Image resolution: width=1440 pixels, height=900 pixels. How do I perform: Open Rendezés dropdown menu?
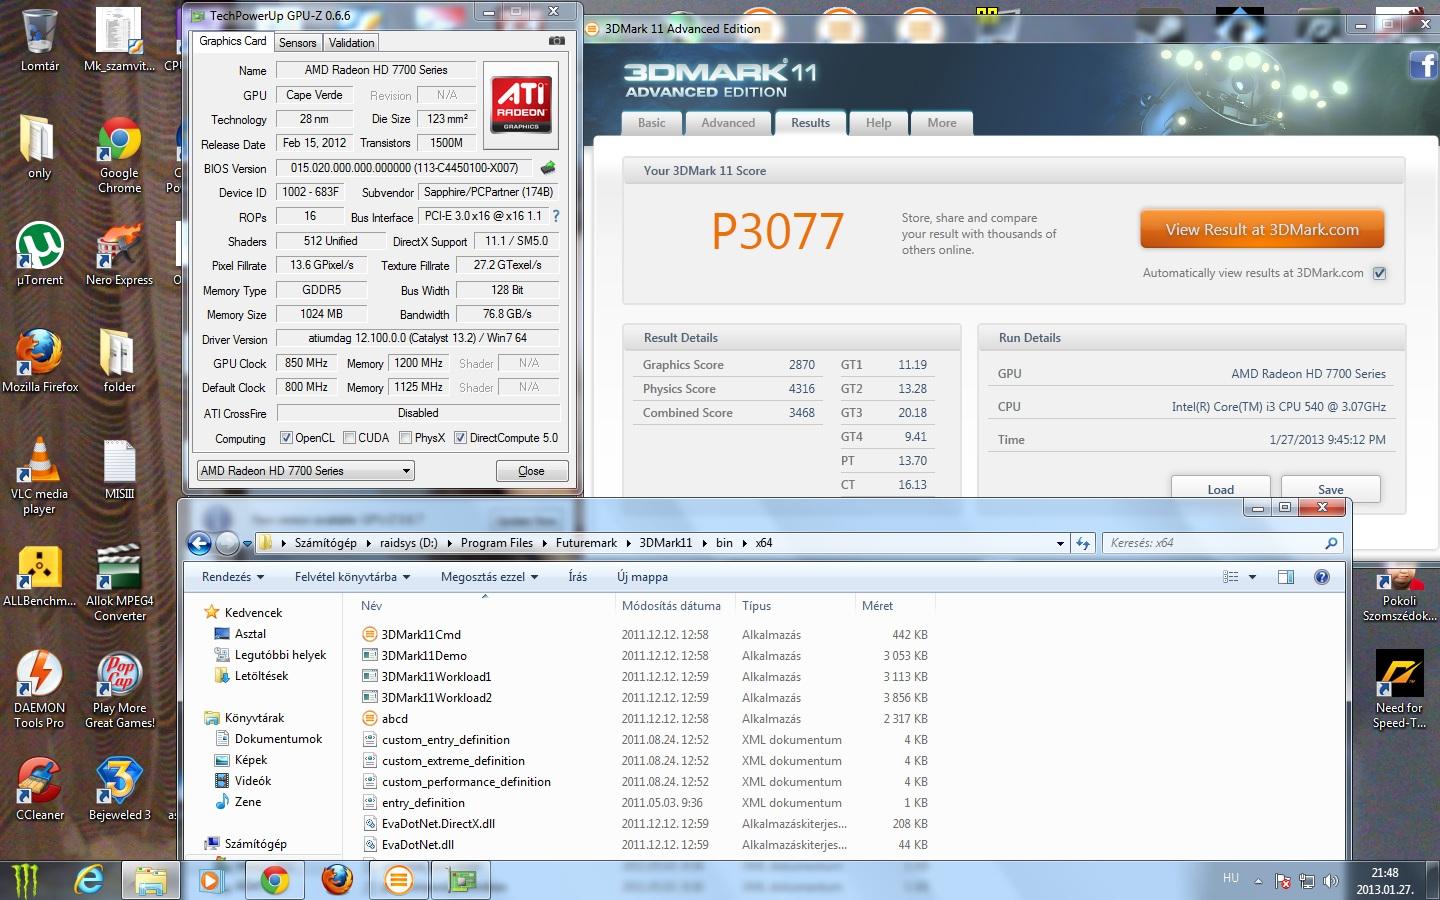[x=232, y=577]
